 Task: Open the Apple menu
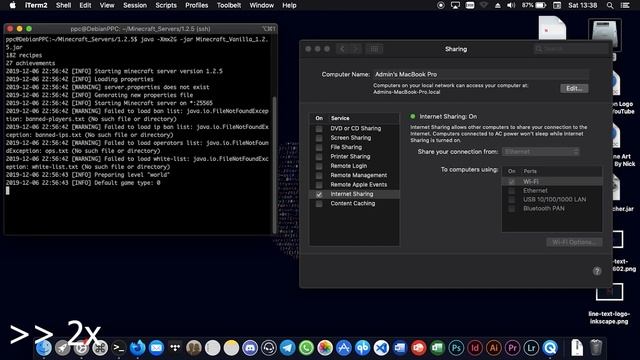coord(13,5)
